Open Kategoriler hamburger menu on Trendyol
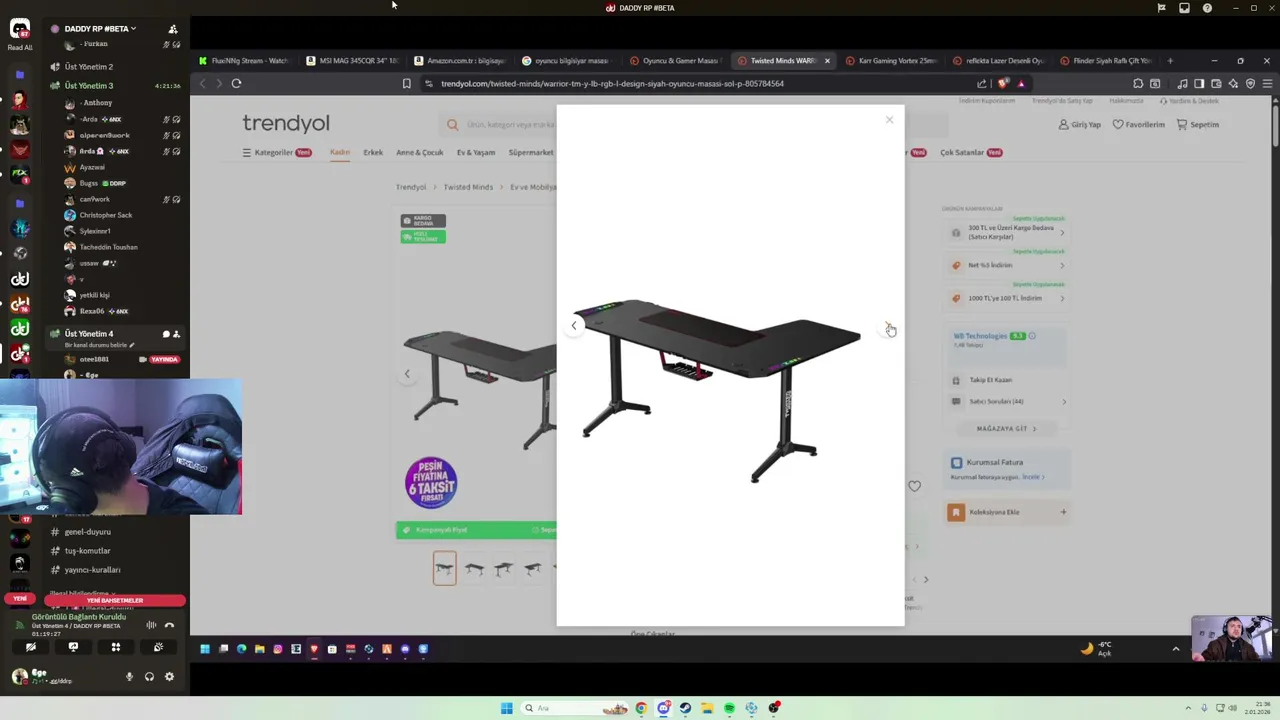 click(277, 153)
